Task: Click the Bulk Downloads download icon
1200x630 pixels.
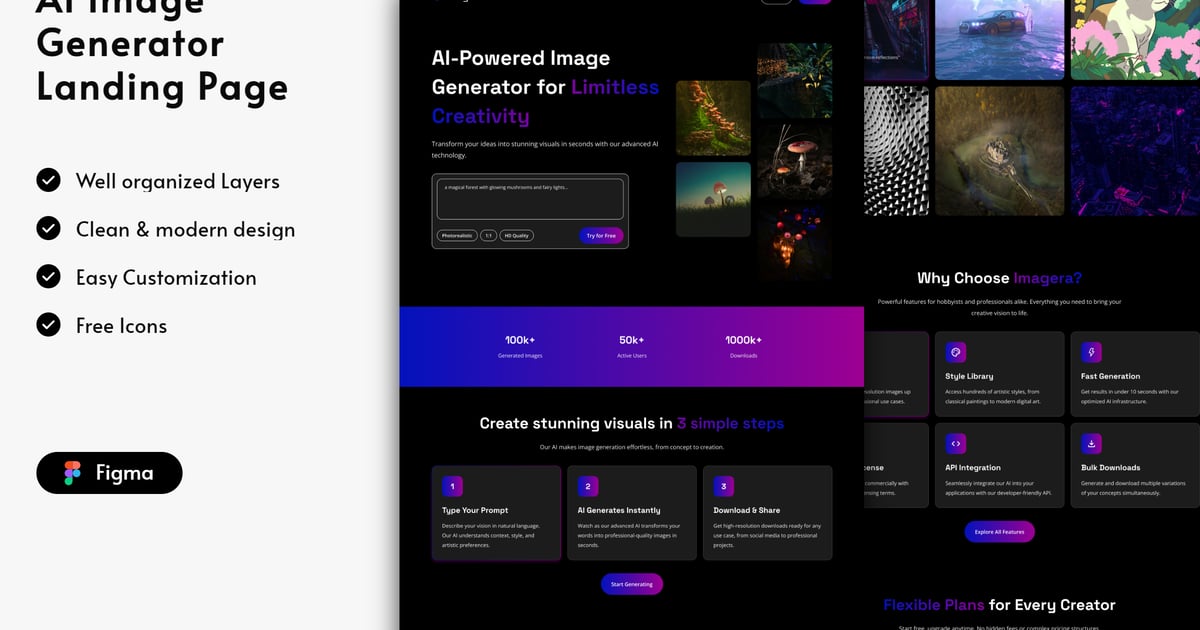Action: (x=1091, y=443)
